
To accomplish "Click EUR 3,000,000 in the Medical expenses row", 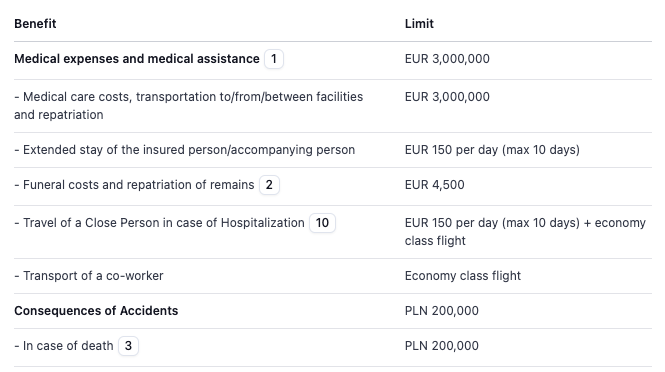I will coord(447,59).
